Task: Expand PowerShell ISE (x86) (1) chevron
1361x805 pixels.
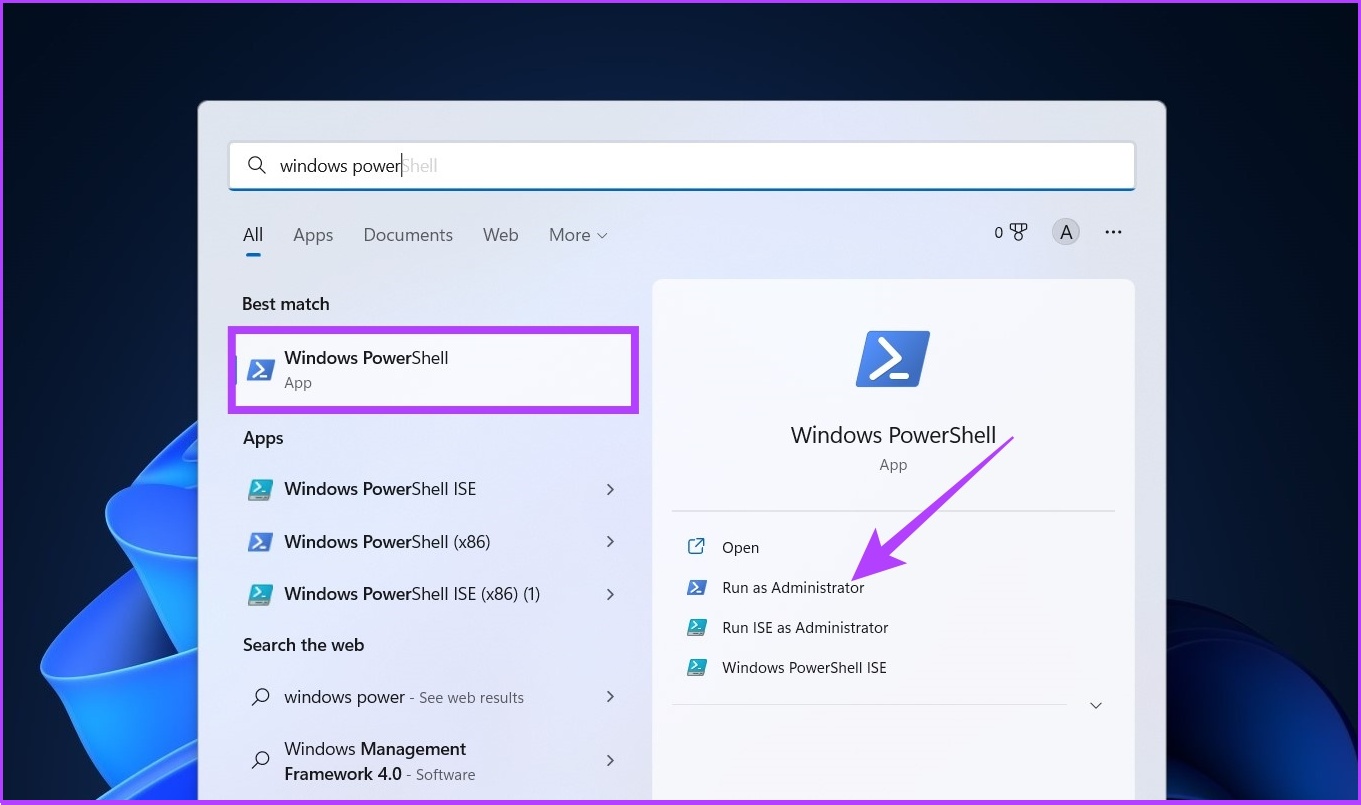Action: [x=610, y=594]
